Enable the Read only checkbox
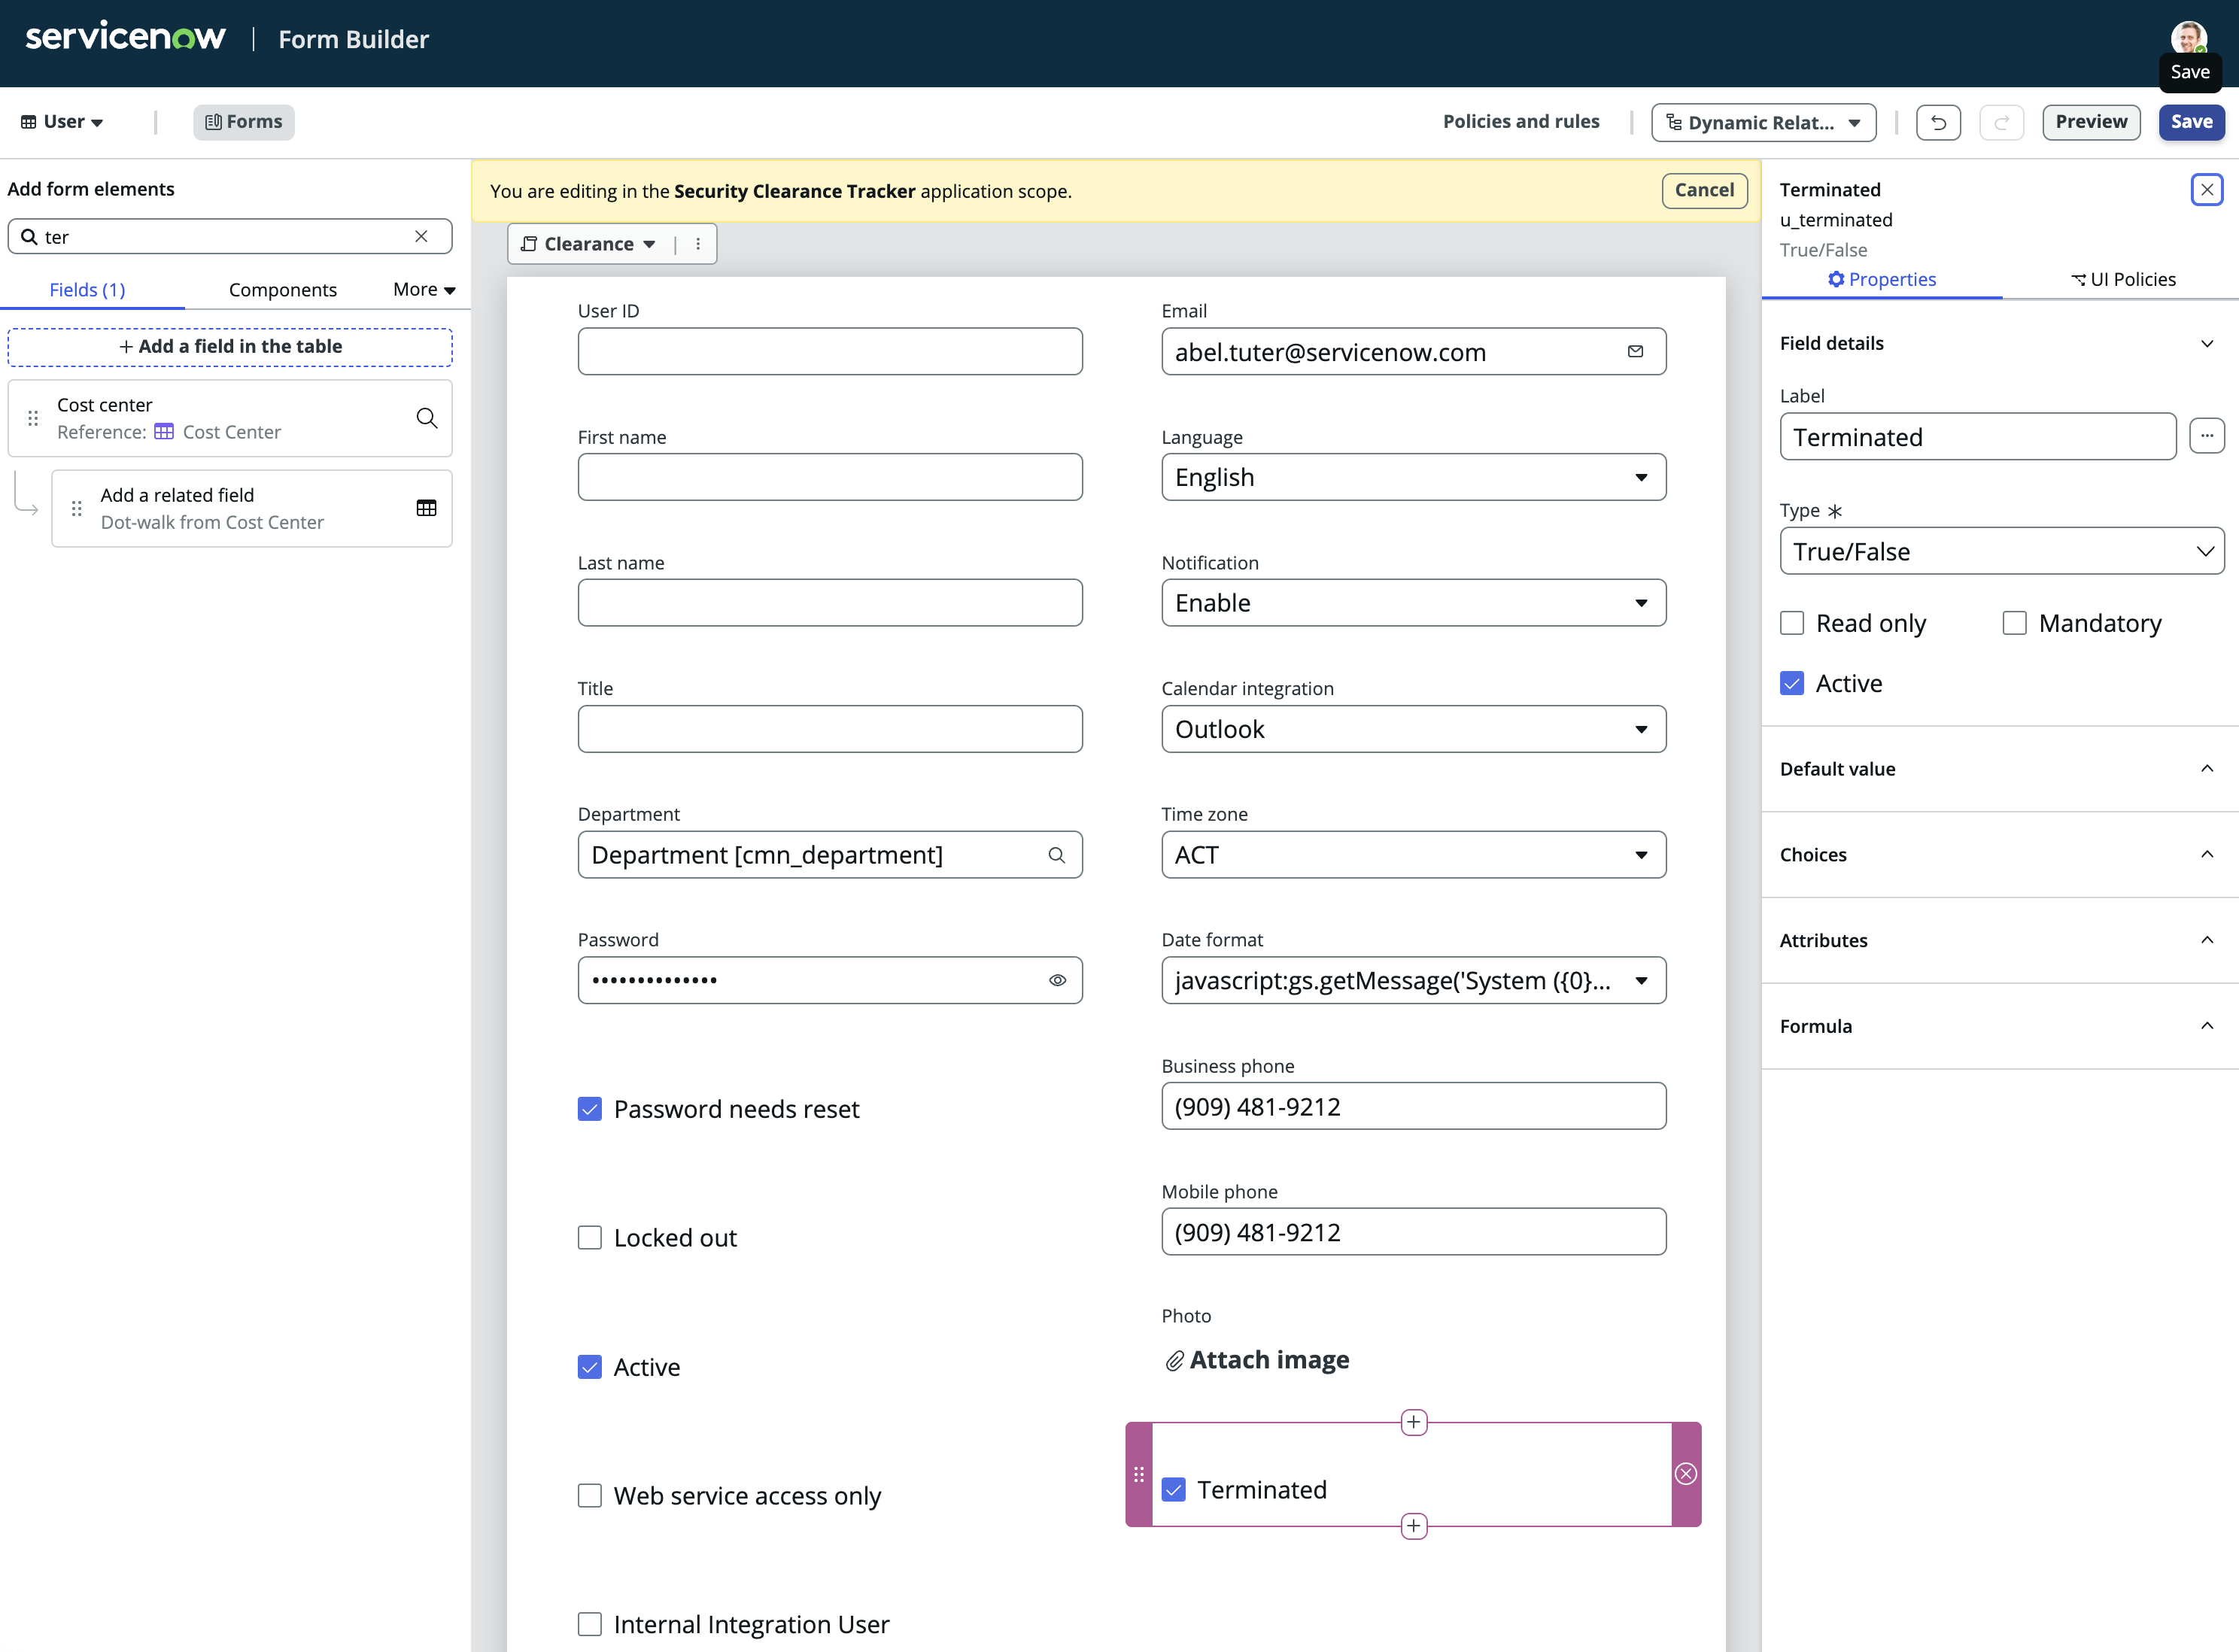The image size is (2239, 1652). 1792,623
